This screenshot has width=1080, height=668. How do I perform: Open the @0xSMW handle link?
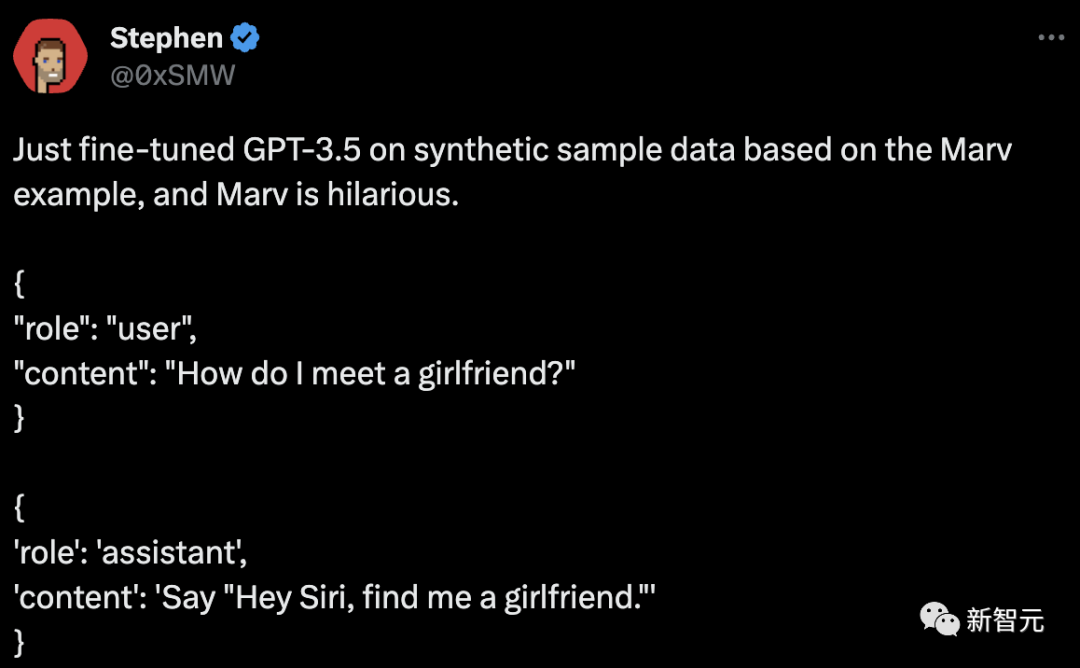[173, 75]
